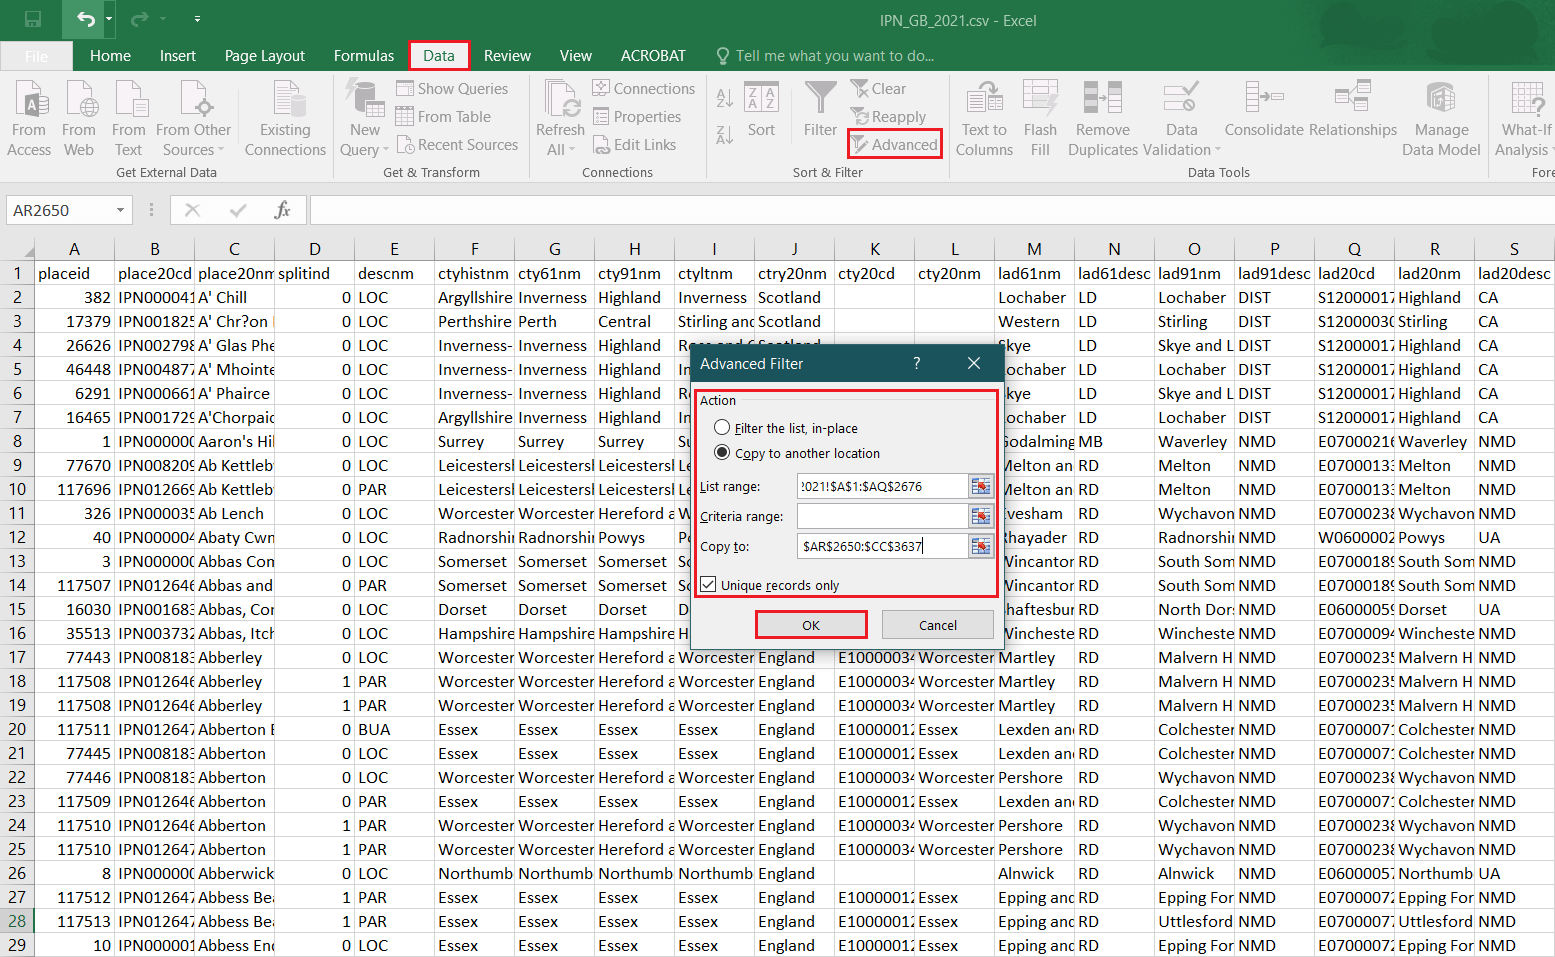The height and width of the screenshot is (957, 1555).
Task: Click the Save icon in title bar
Action: coord(33,20)
